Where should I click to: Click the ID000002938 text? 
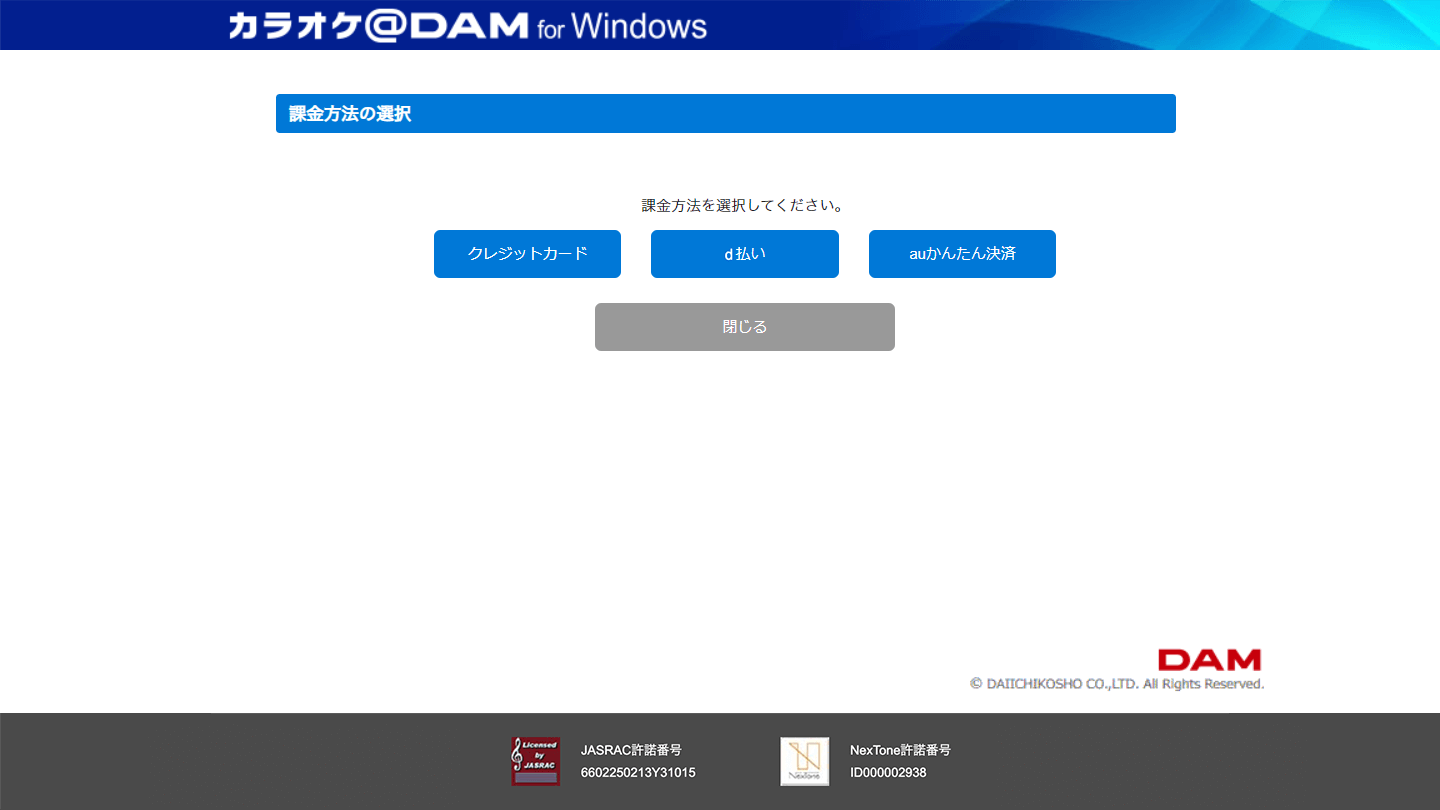click(888, 773)
